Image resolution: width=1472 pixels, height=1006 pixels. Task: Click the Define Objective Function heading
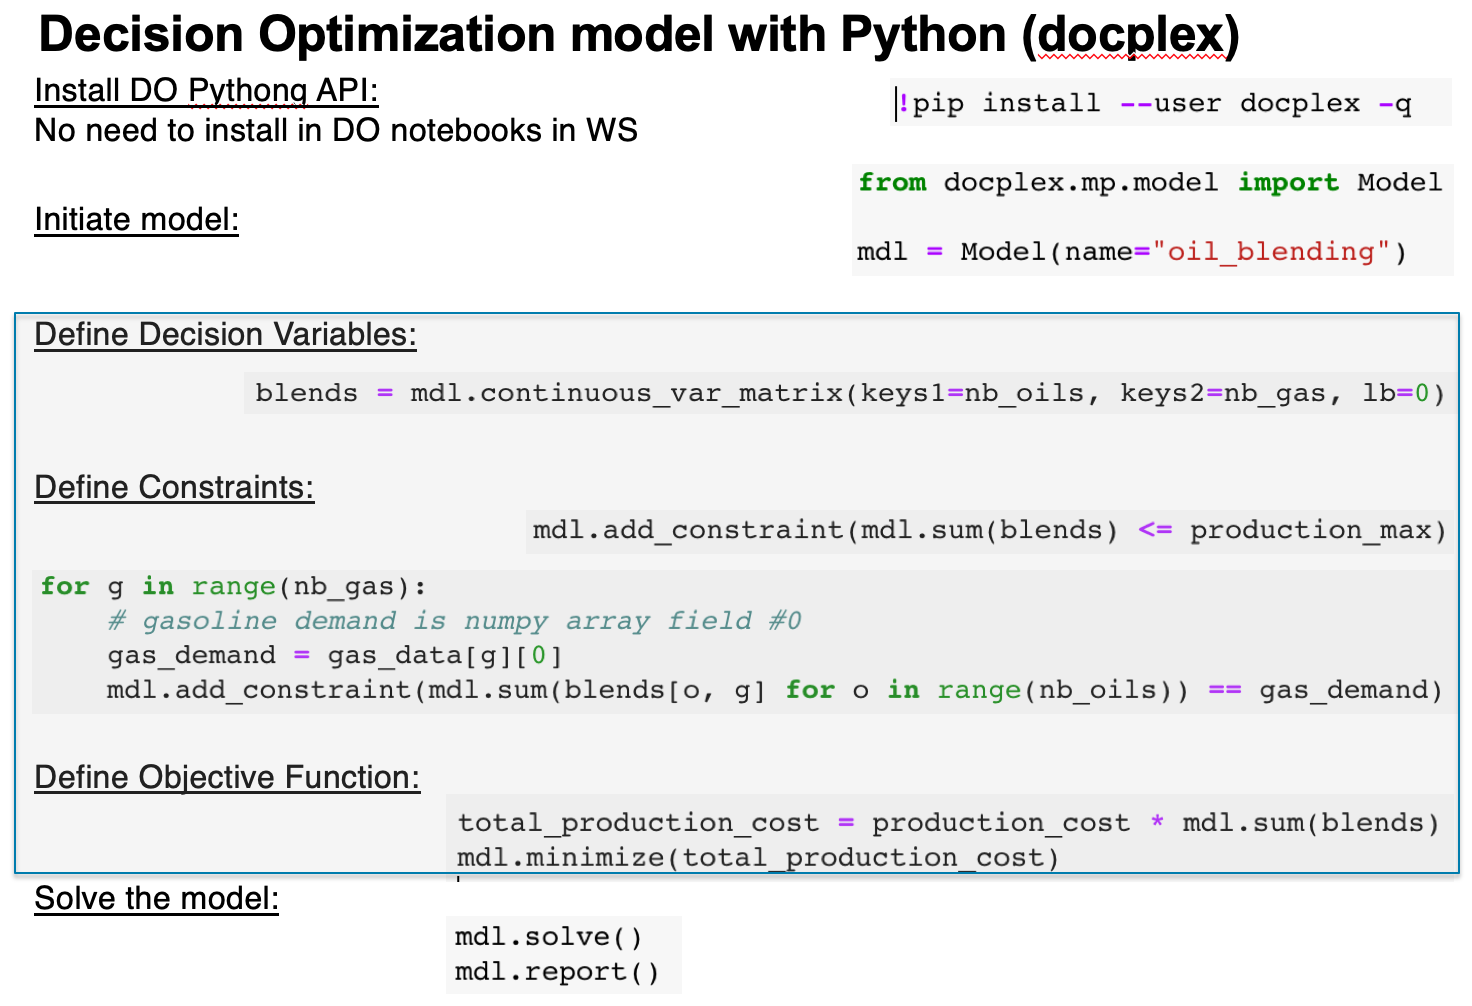pyautogui.click(x=227, y=776)
